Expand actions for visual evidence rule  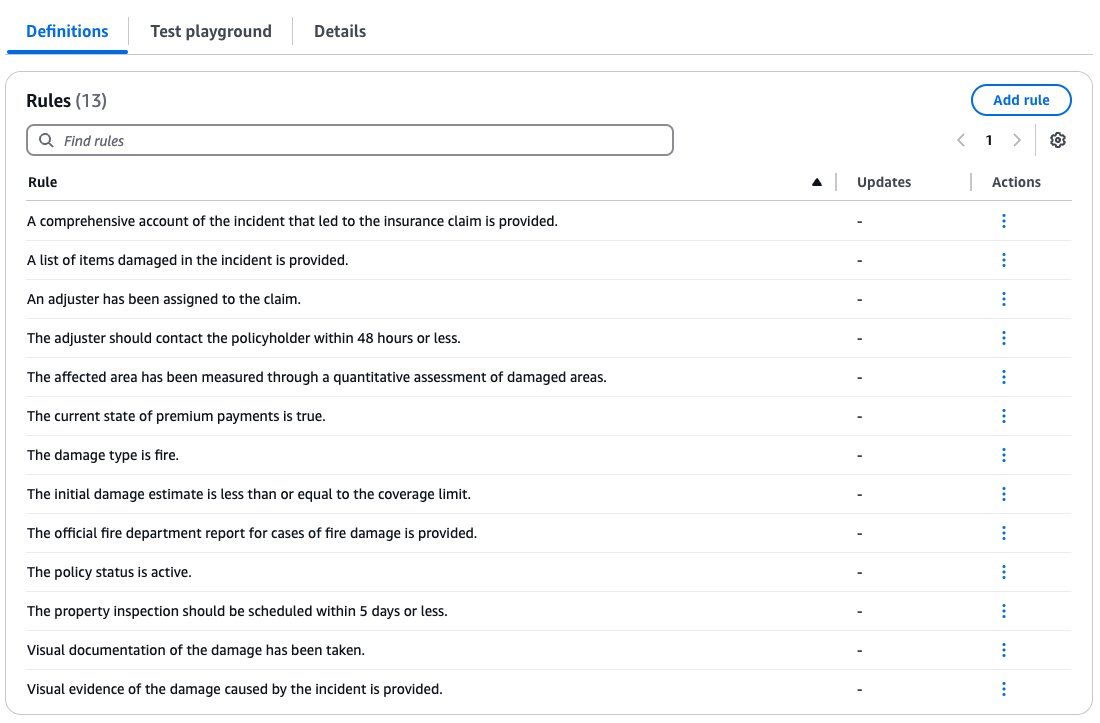point(1003,689)
